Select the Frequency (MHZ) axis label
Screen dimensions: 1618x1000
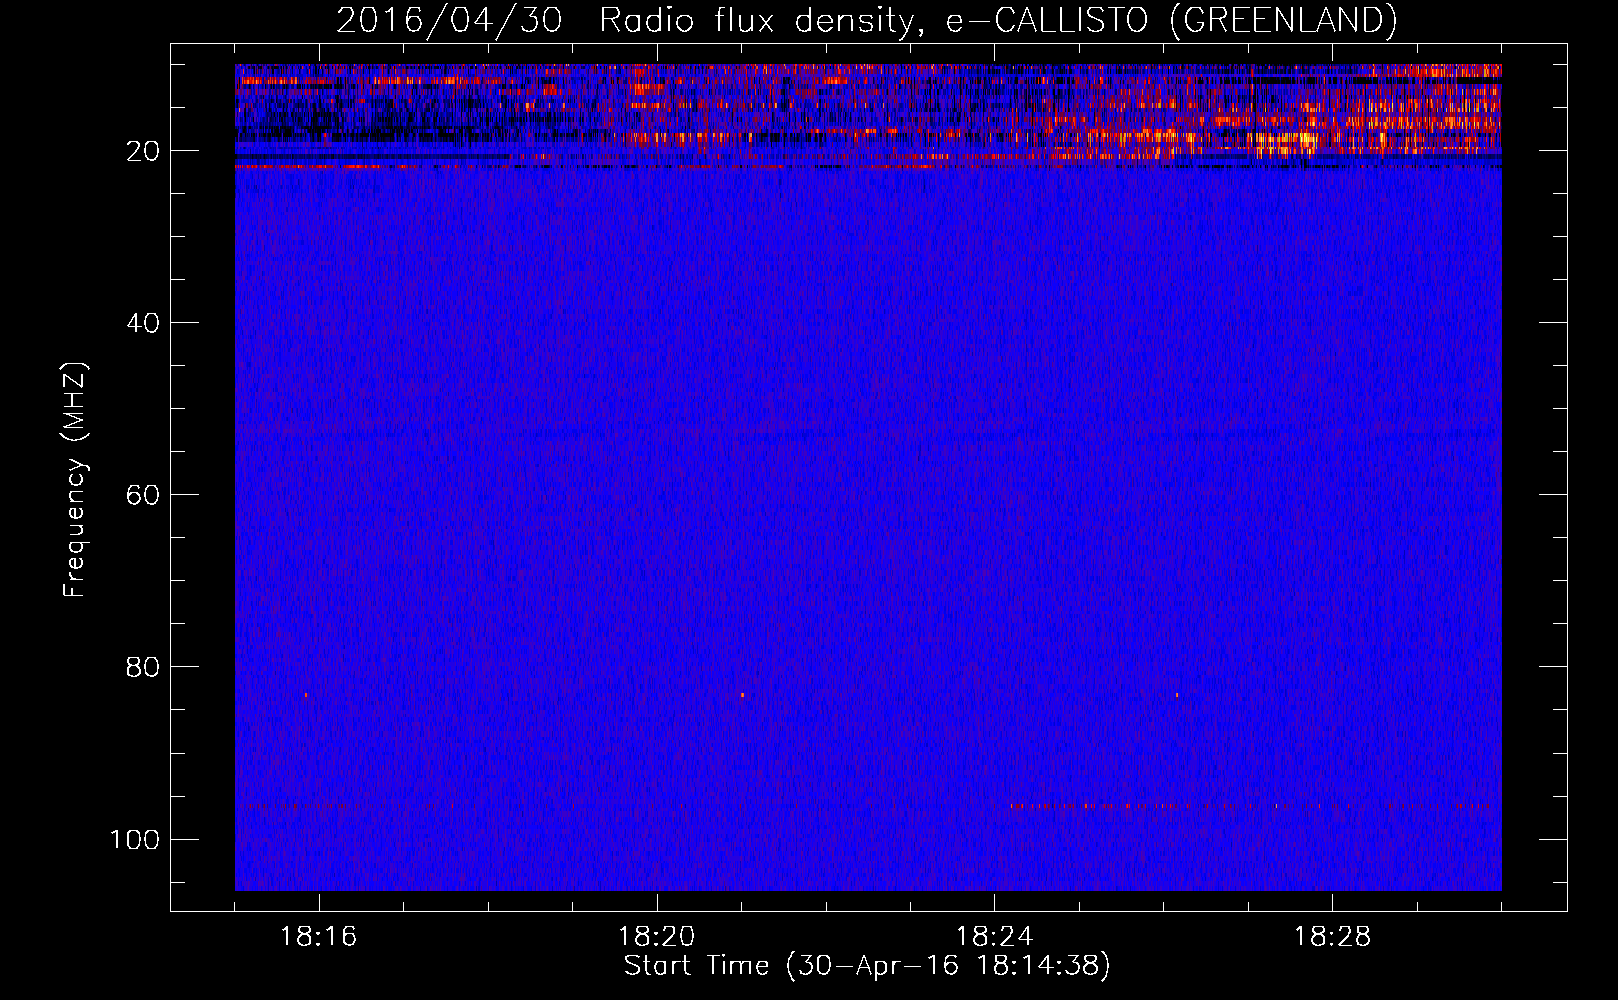click(75, 480)
